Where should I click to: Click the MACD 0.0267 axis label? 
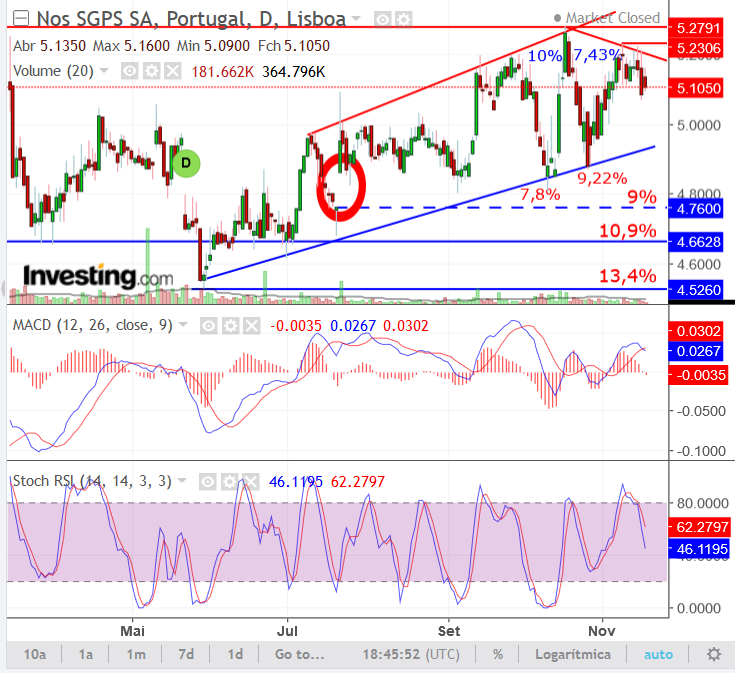pos(698,351)
